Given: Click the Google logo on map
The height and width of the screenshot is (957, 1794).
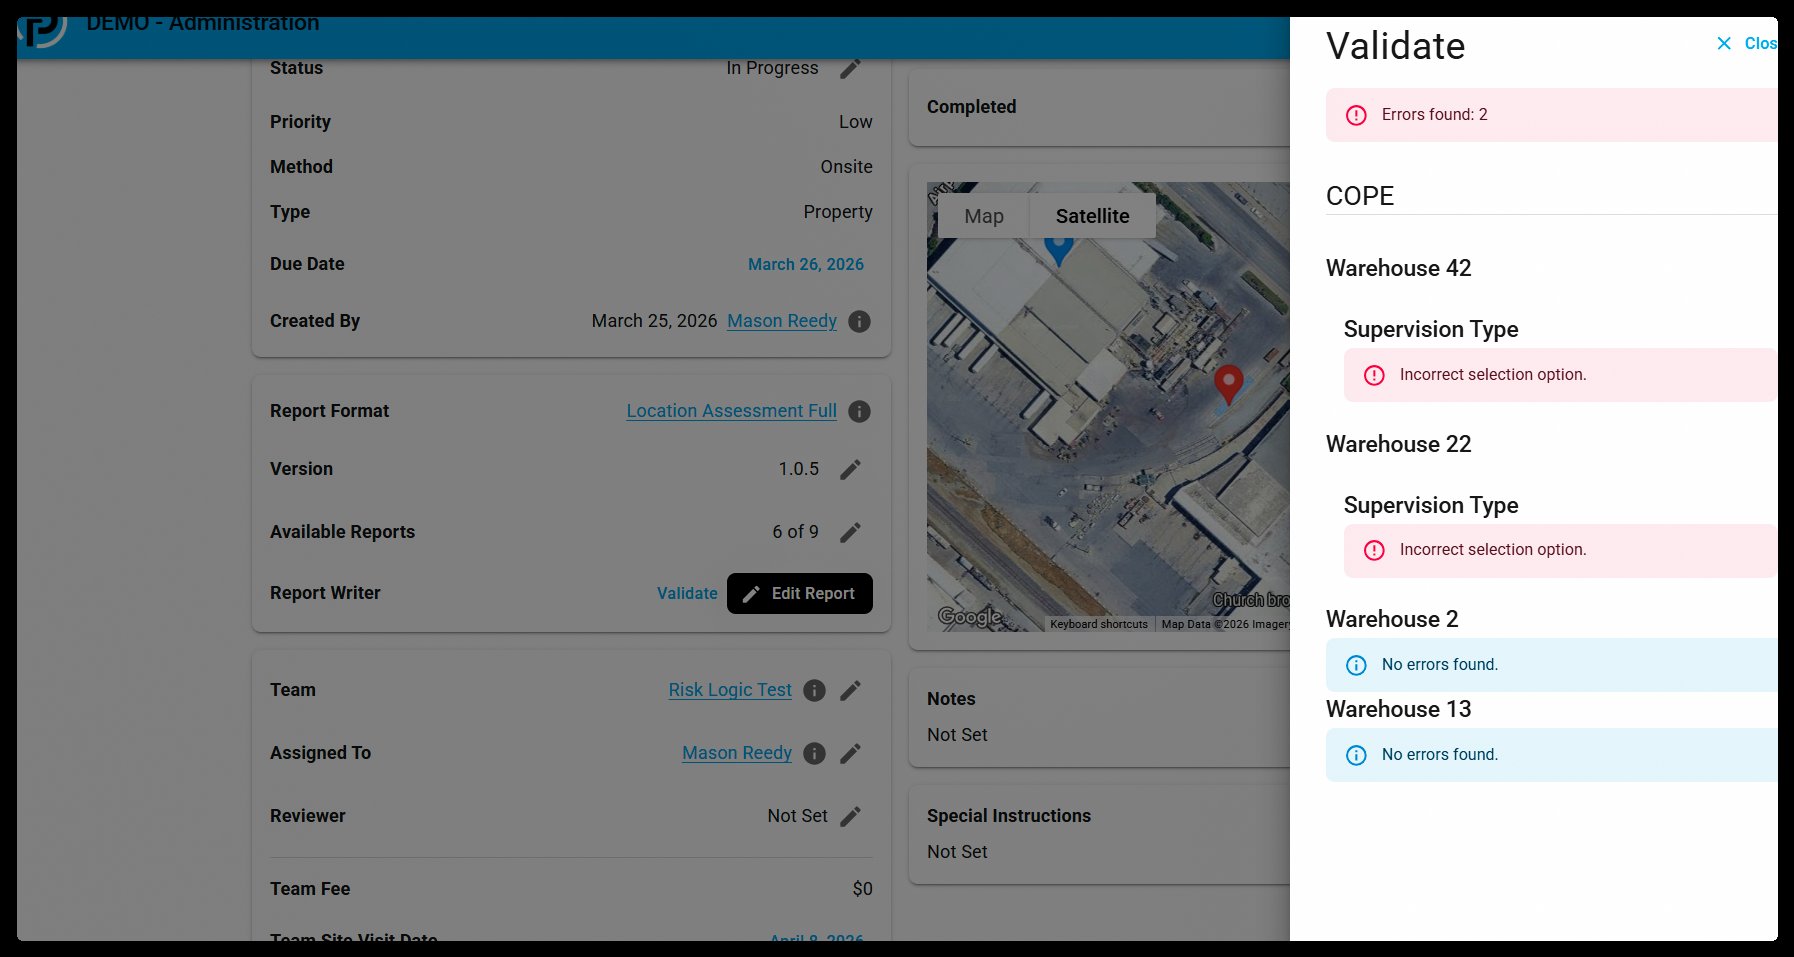Looking at the screenshot, I should point(970,616).
